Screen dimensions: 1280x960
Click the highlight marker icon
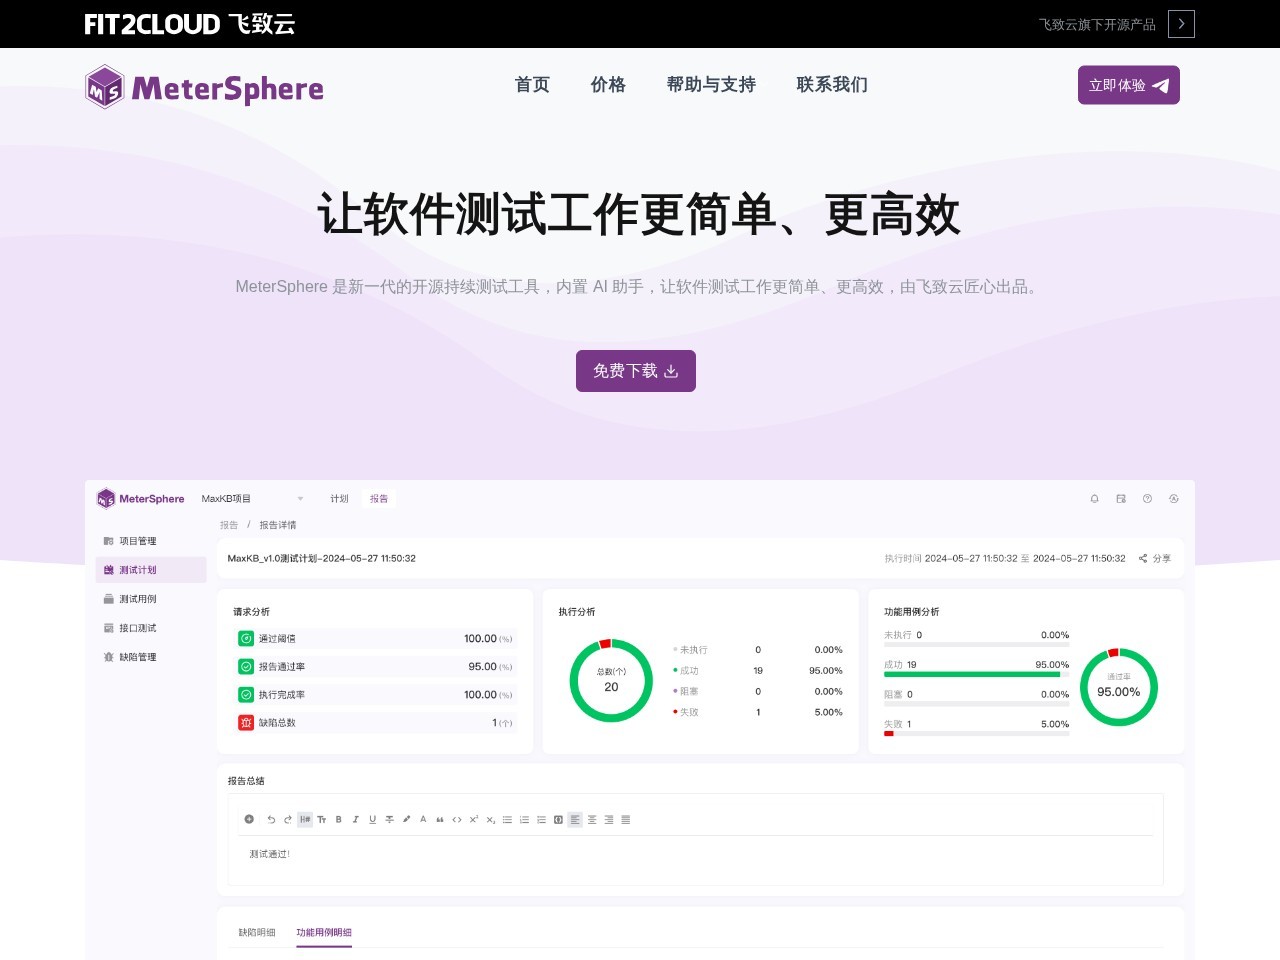pos(407,819)
